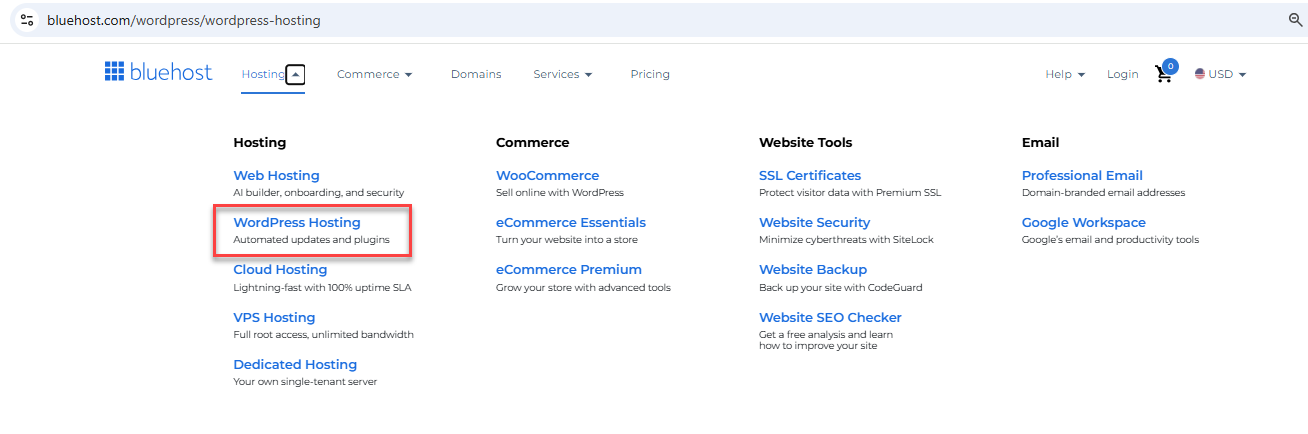Go to VPS Hosting

[274, 317]
